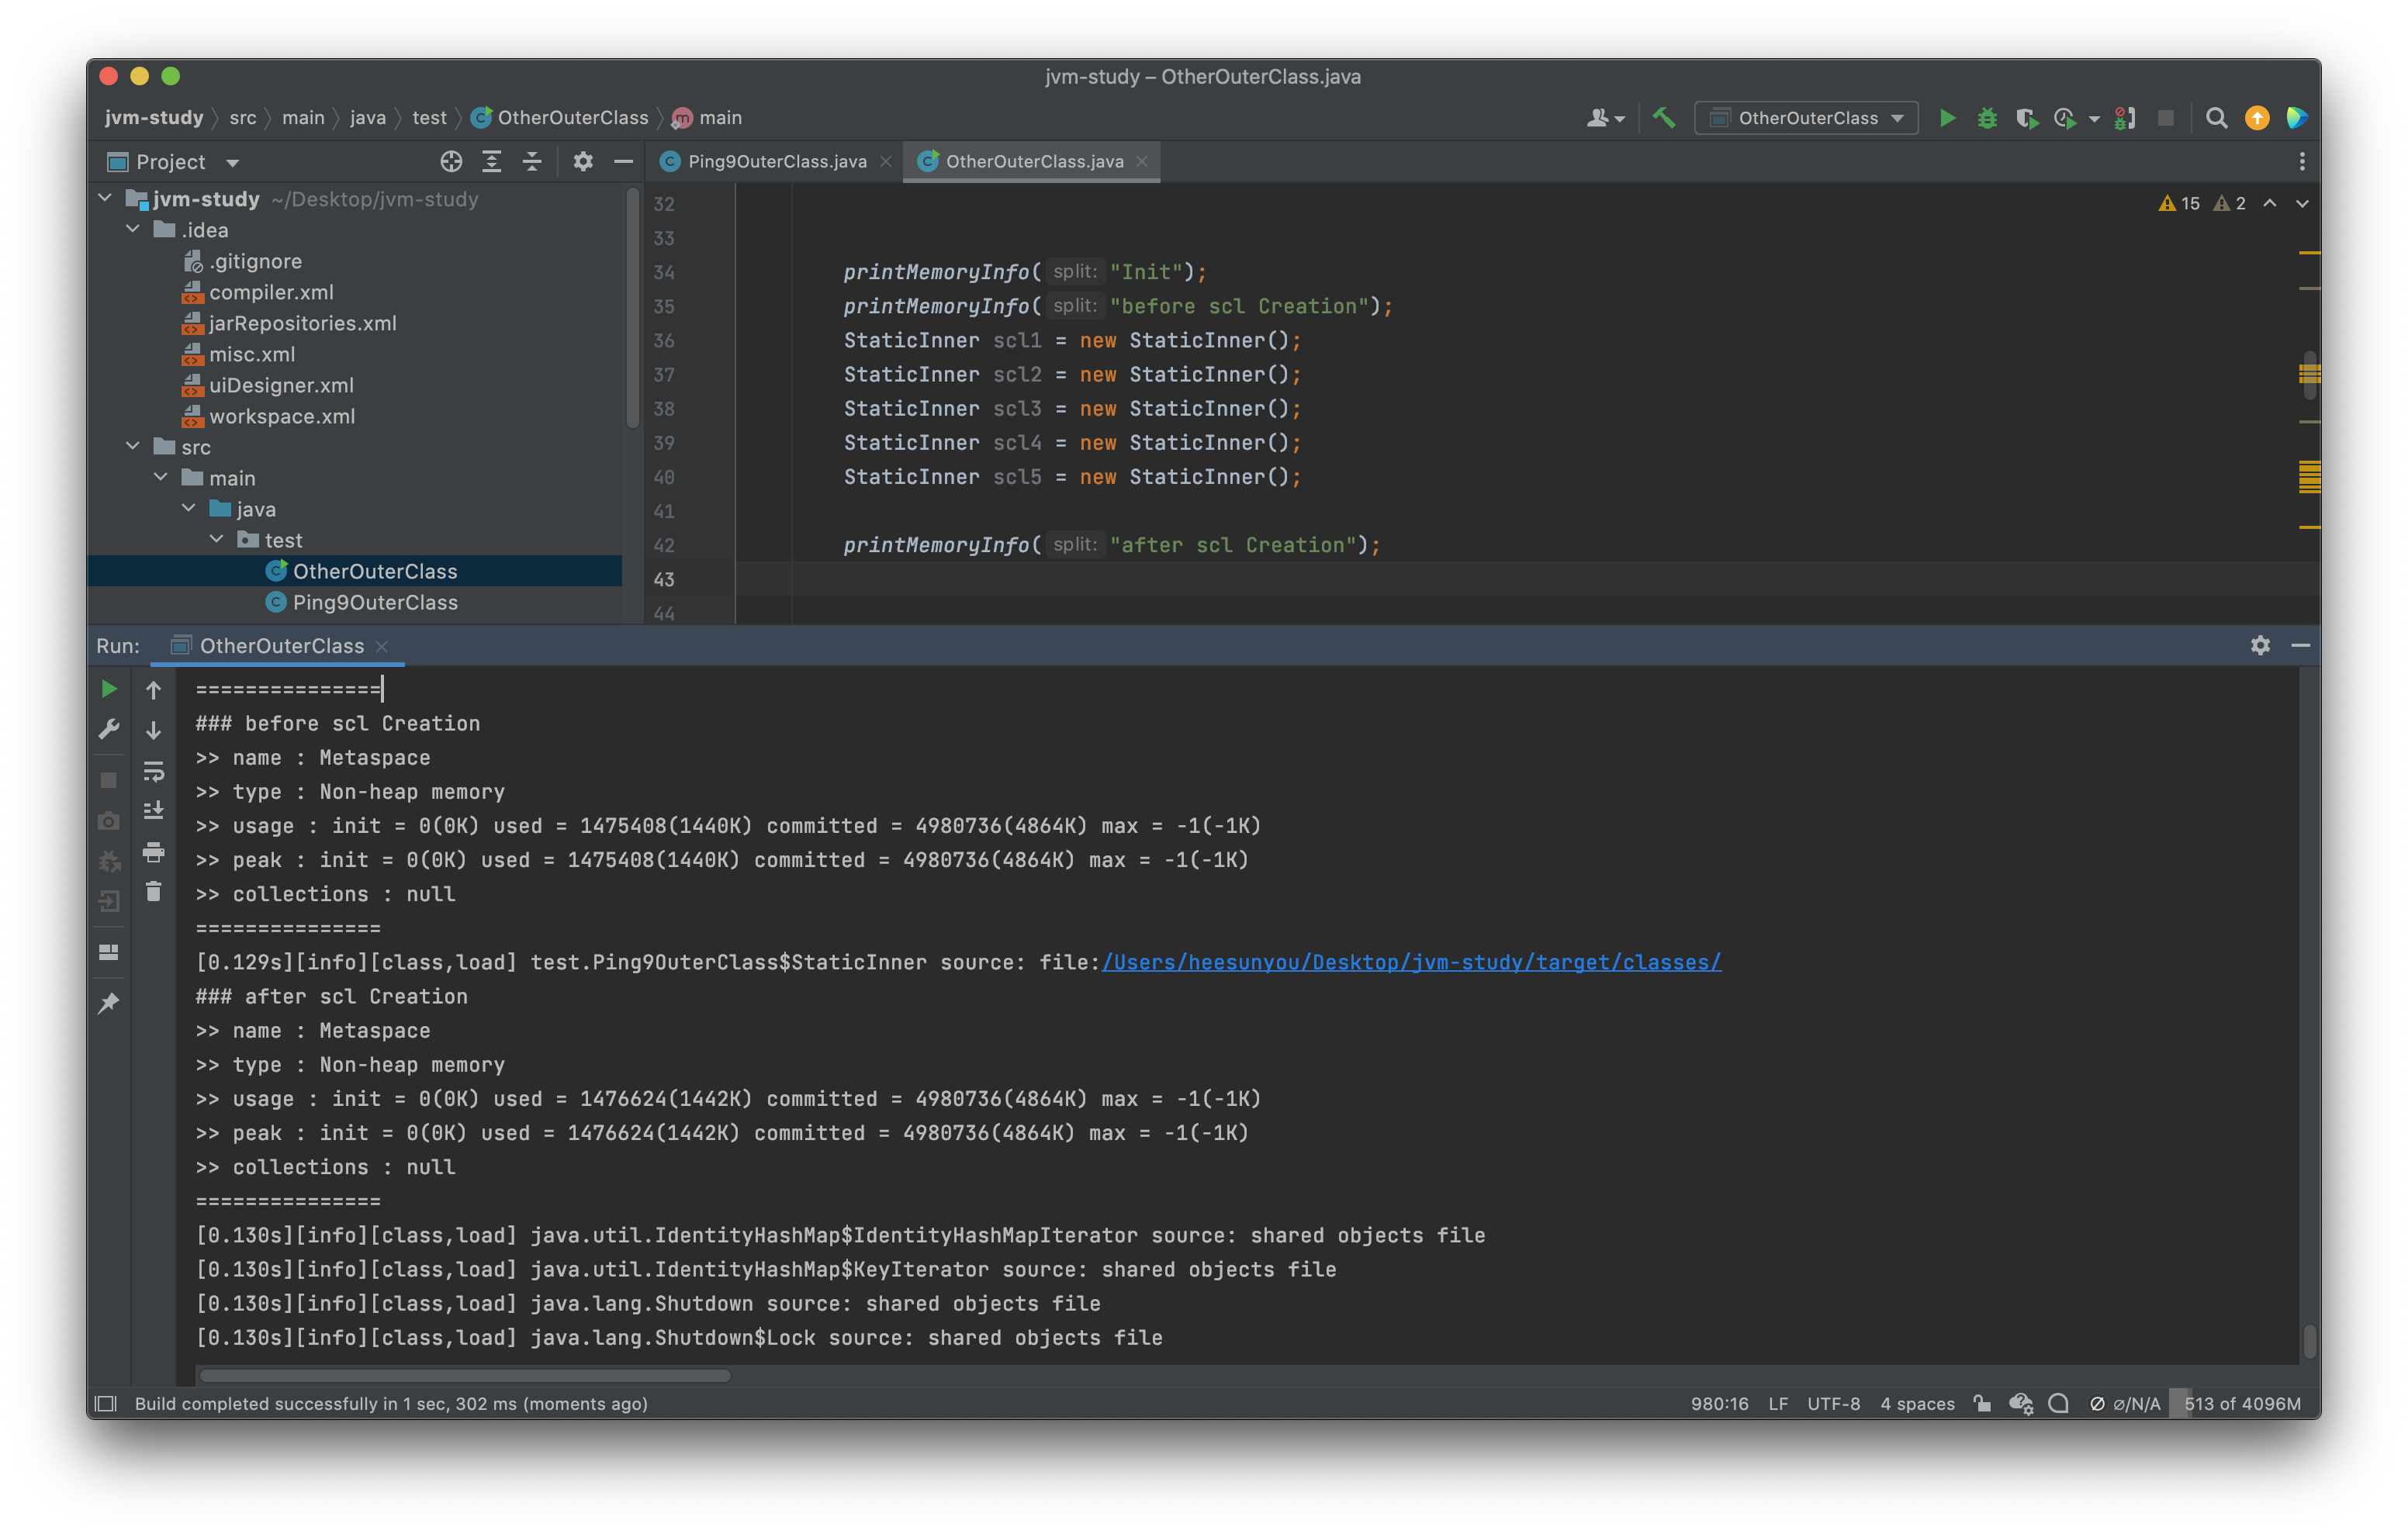The width and height of the screenshot is (2408, 1534).
Task: Collapse the src folder node
Action: pos(133,447)
